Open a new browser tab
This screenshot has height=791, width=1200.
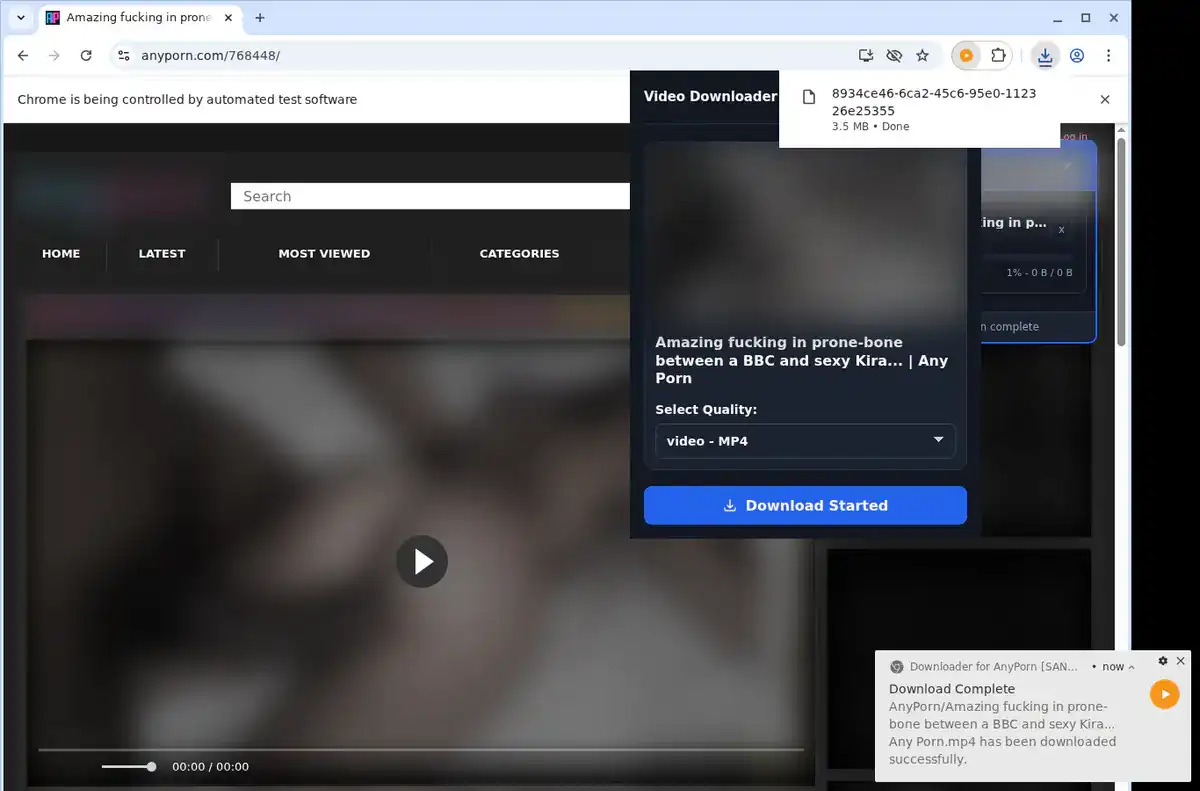(x=260, y=18)
